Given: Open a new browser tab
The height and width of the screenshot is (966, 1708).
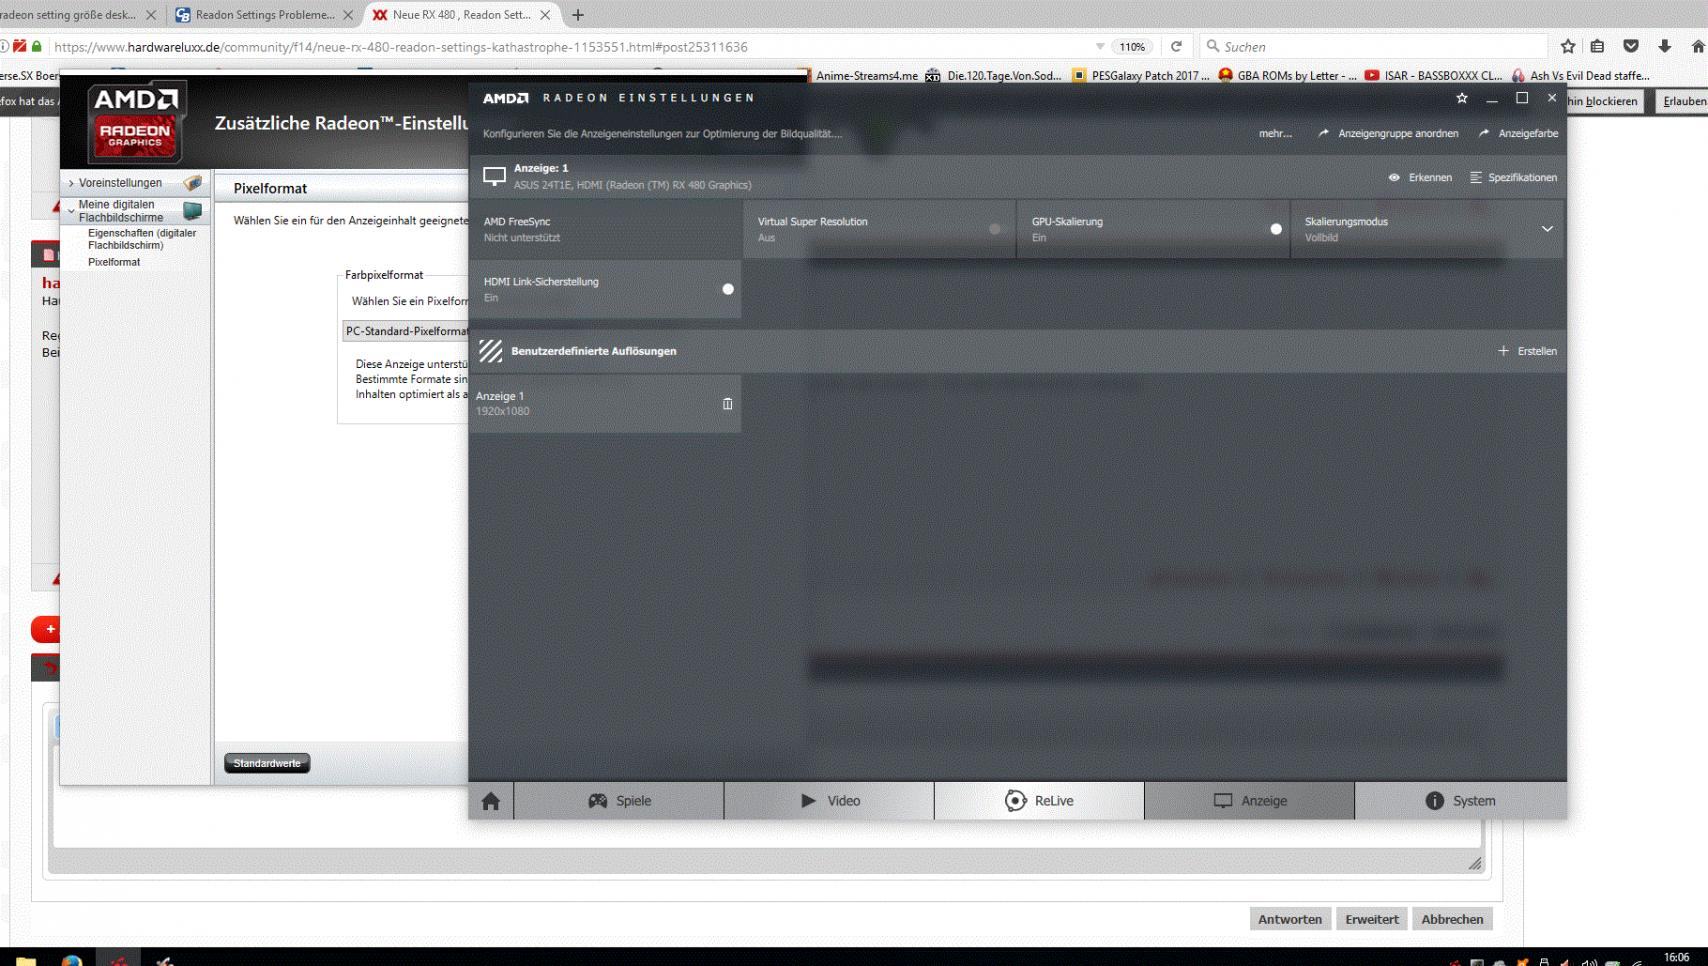Looking at the screenshot, I should pyautogui.click(x=577, y=15).
